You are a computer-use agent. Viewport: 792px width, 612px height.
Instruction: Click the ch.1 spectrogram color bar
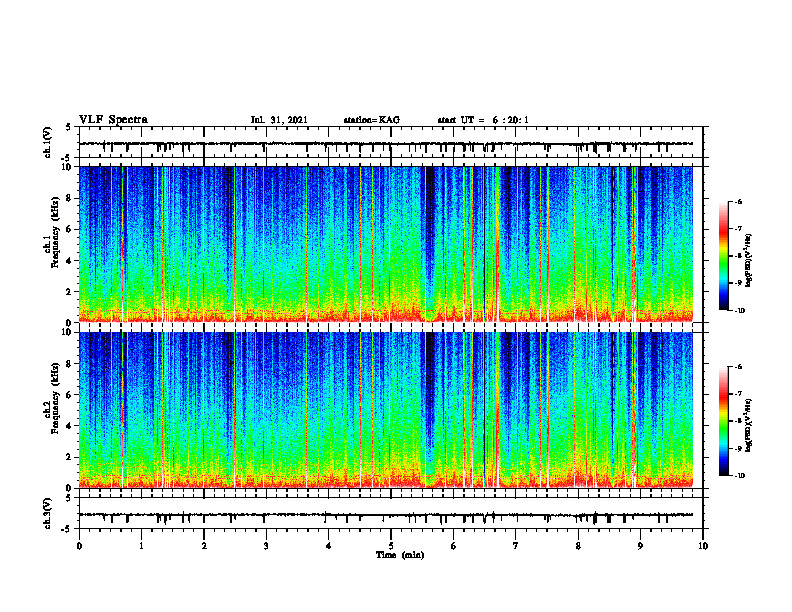(x=724, y=256)
